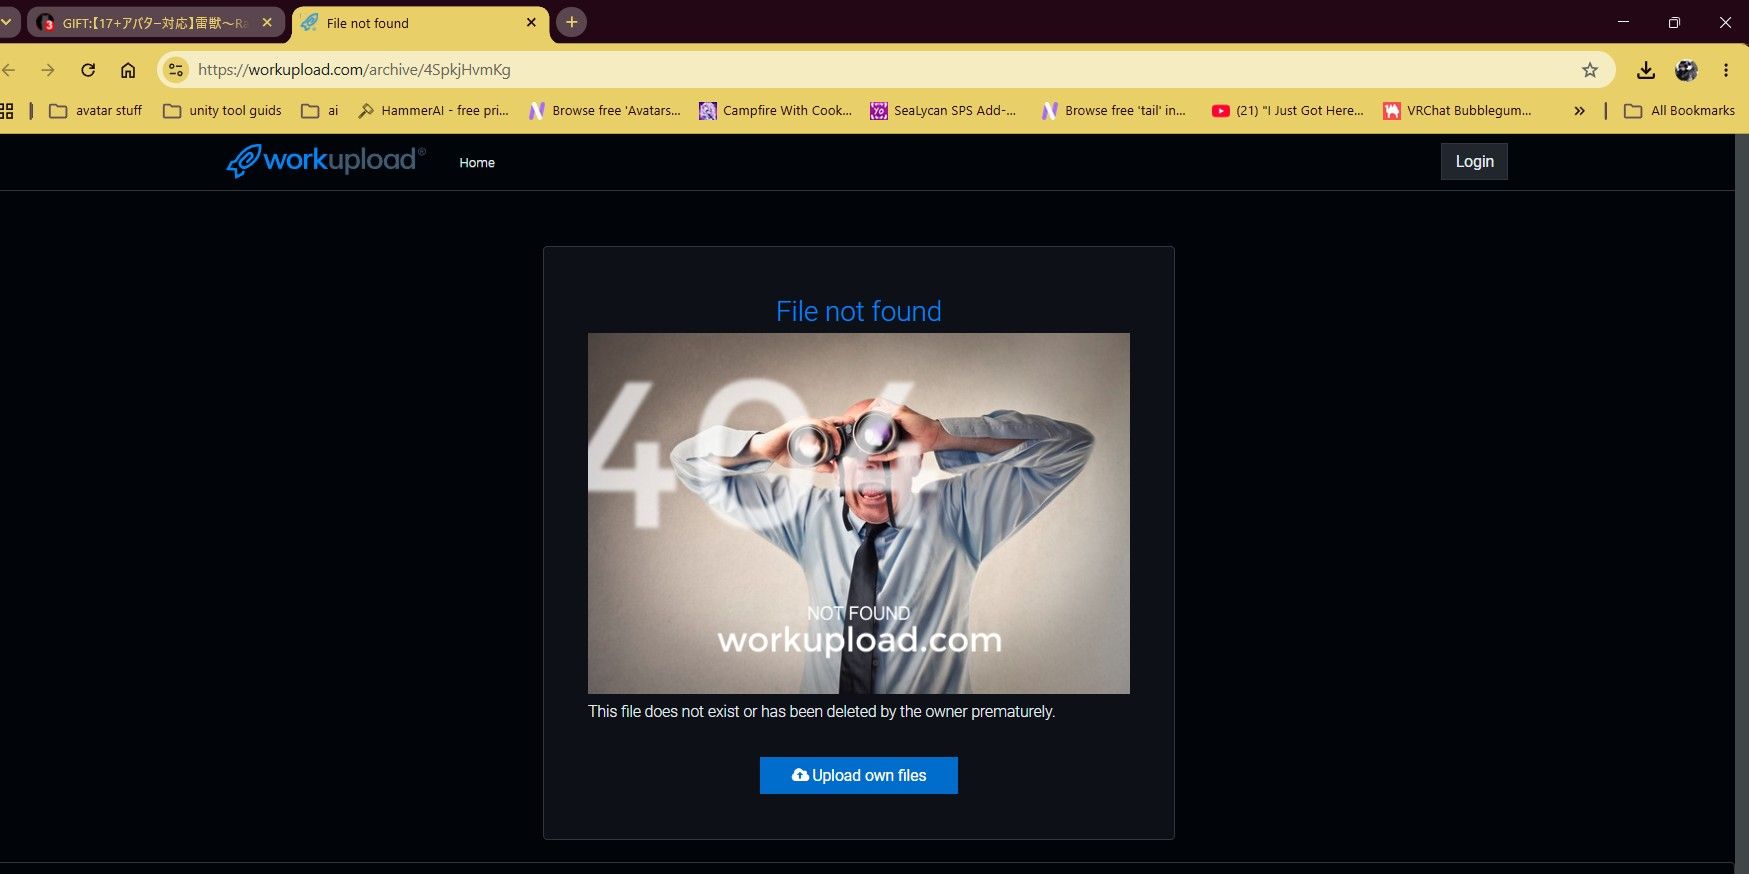
Task: Click the File not found heading
Action: 859,311
